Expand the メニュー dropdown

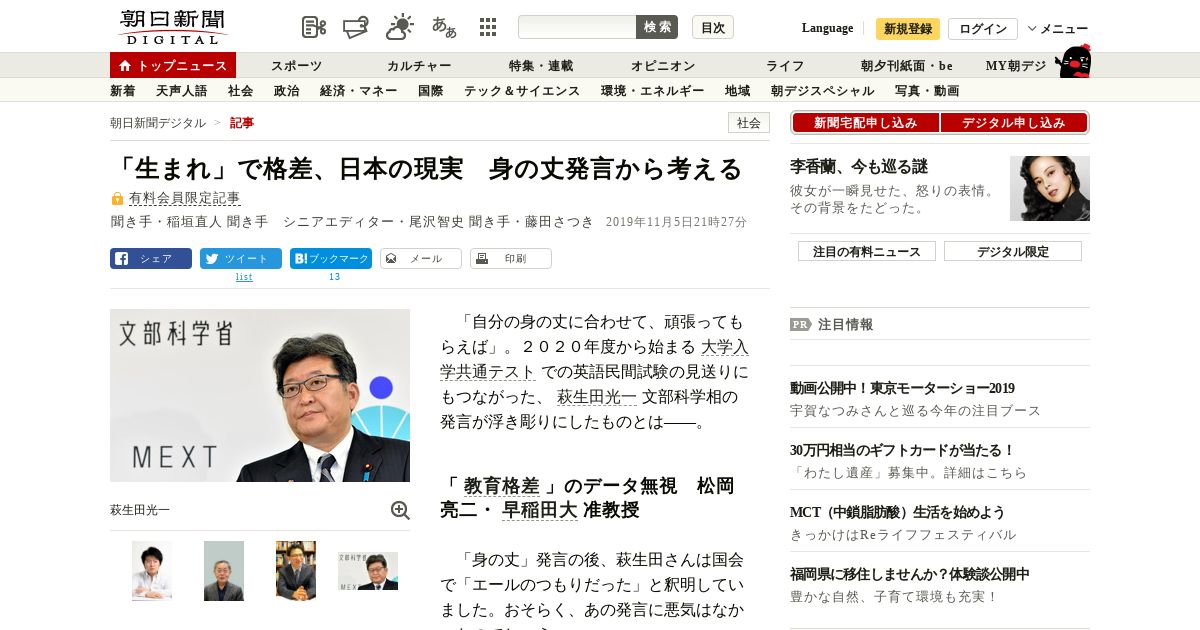tap(1058, 29)
